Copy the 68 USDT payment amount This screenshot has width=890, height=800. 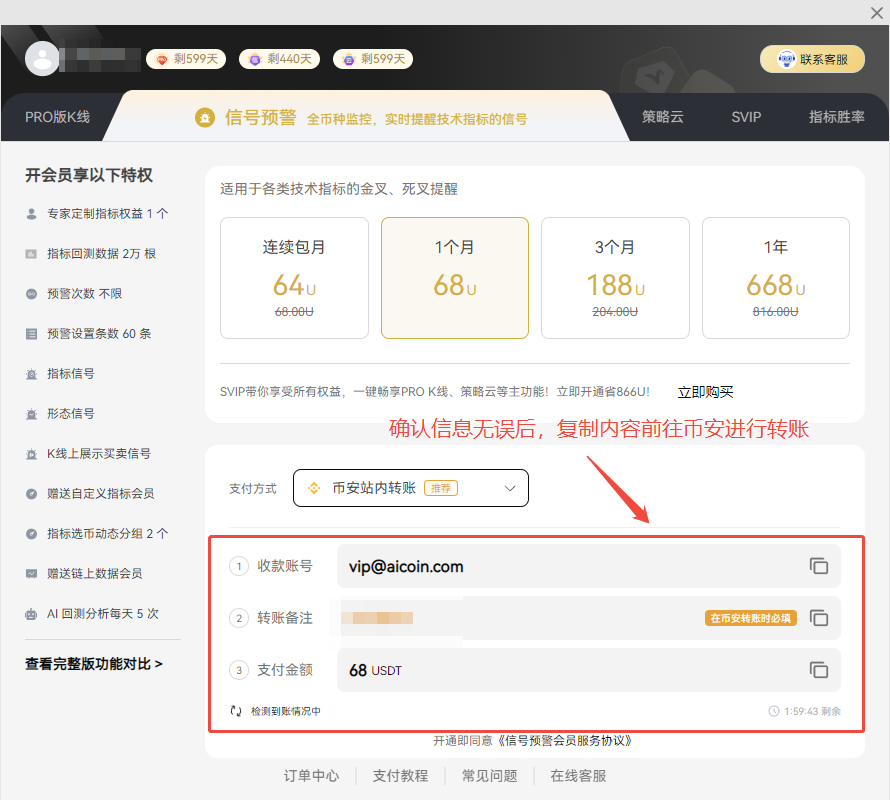tap(818, 670)
